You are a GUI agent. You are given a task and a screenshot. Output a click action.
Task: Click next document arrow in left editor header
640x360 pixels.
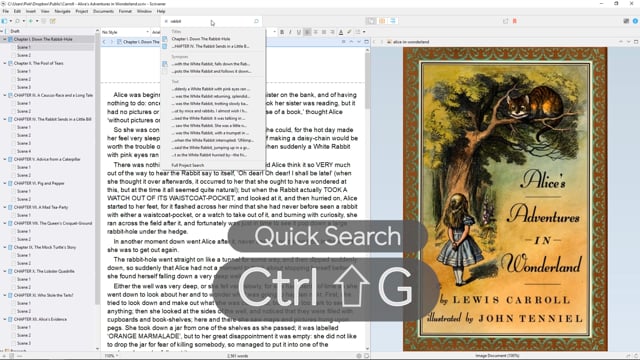pos(359,42)
